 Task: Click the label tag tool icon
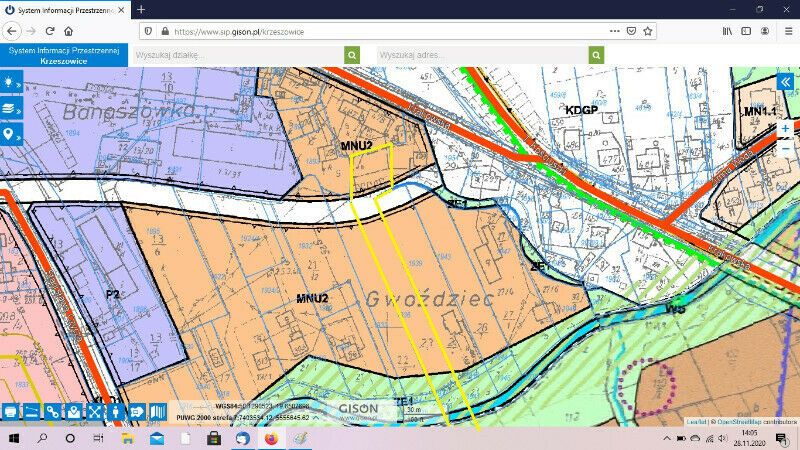coord(137,411)
